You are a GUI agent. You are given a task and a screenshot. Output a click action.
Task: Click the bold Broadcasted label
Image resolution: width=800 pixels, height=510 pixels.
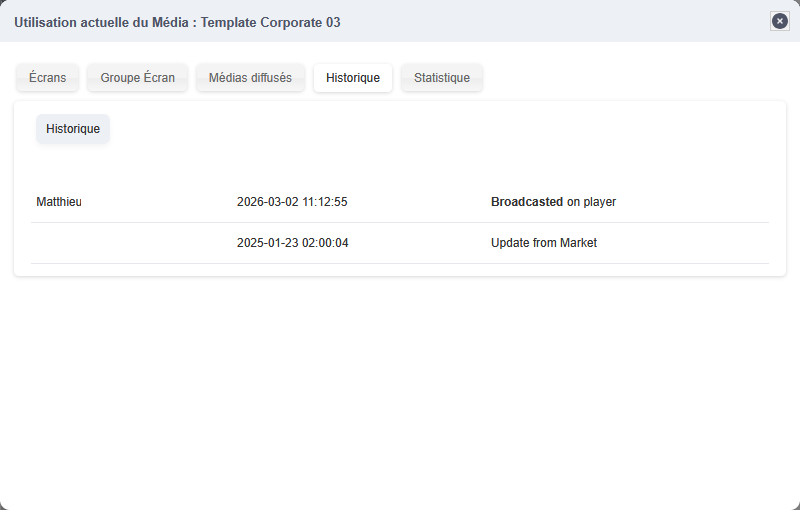[x=526, y=202]
